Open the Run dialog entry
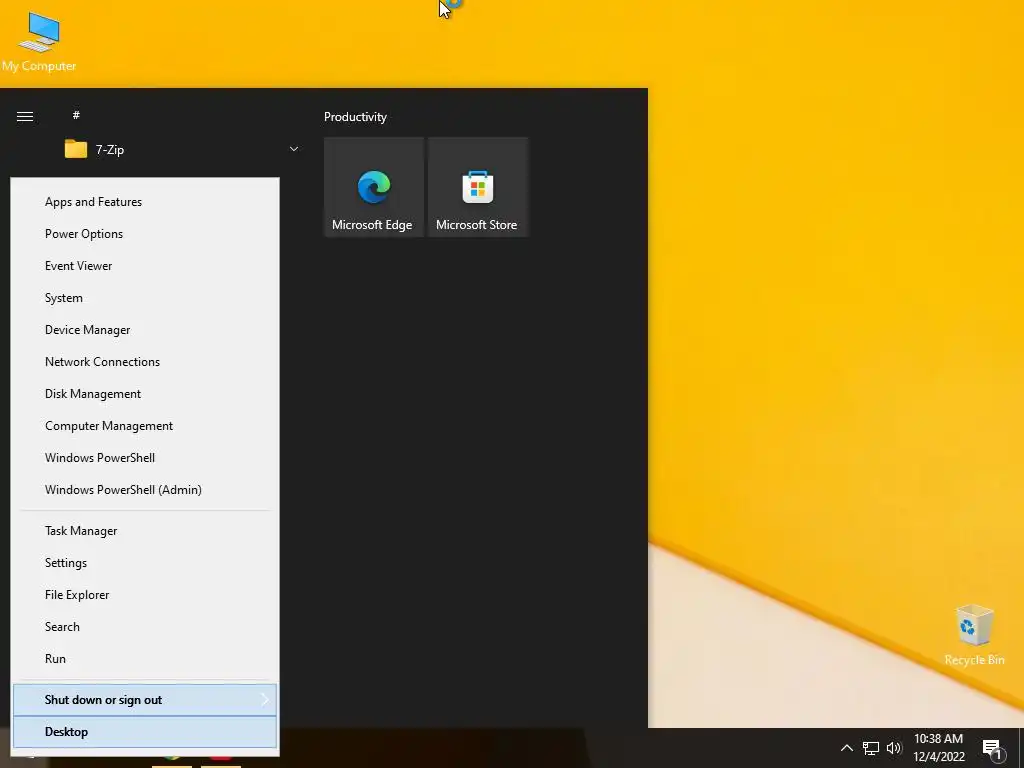The width and height of the screenshot is (1024, 768). coord(145,659)
